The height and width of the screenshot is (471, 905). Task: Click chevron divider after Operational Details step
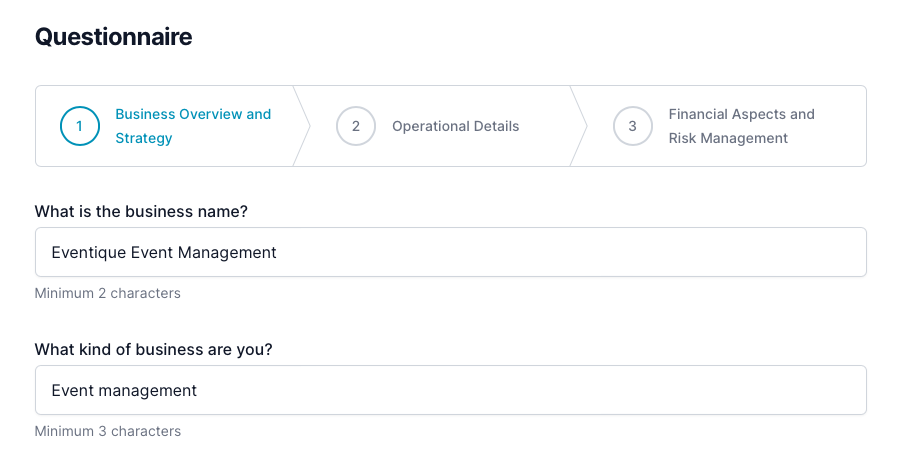579,126
